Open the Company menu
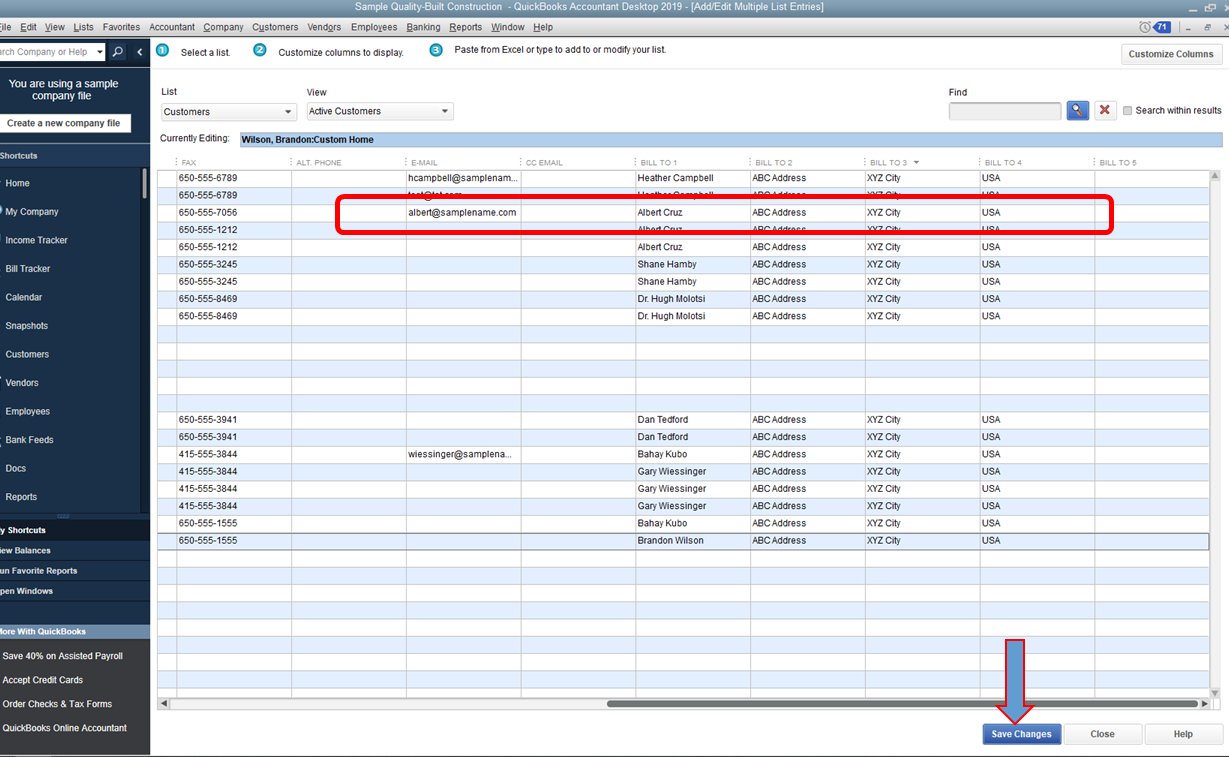 [x=223, y=27]
